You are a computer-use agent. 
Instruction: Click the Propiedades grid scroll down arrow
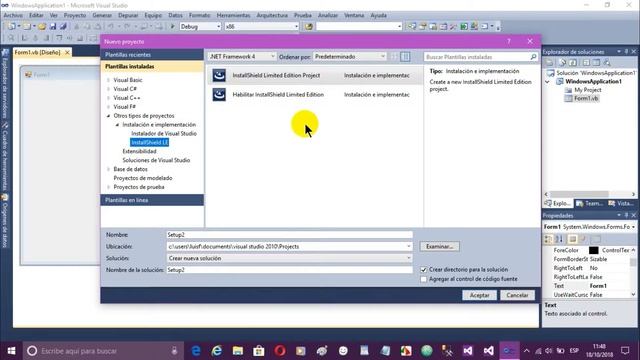pos(633,295)
